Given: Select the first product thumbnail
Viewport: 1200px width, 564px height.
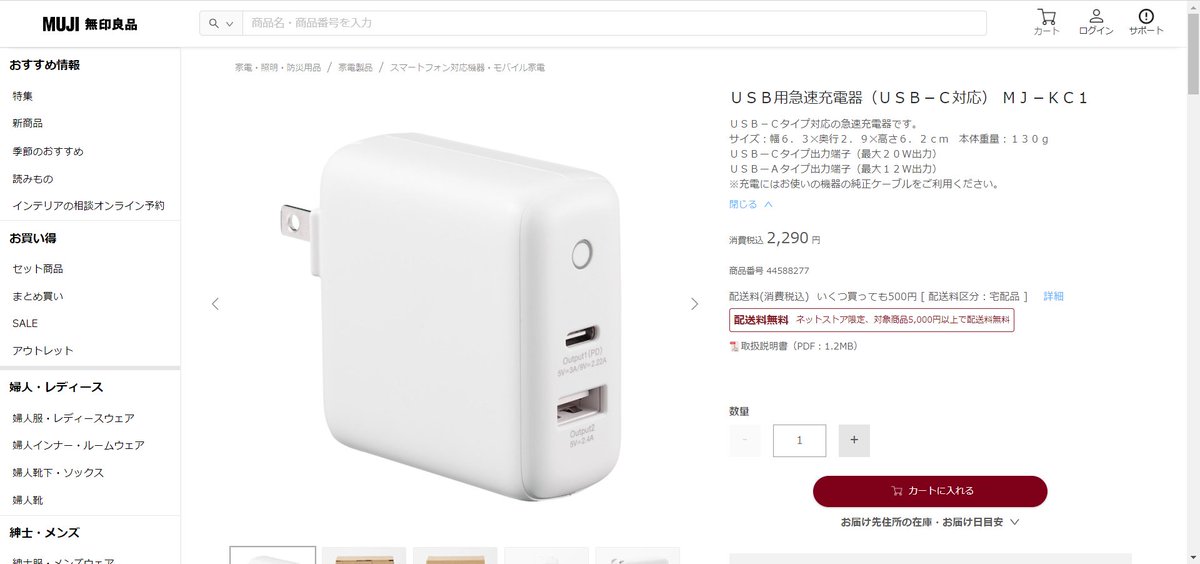Looking at the screenshot, I should [x=273, y=555].
